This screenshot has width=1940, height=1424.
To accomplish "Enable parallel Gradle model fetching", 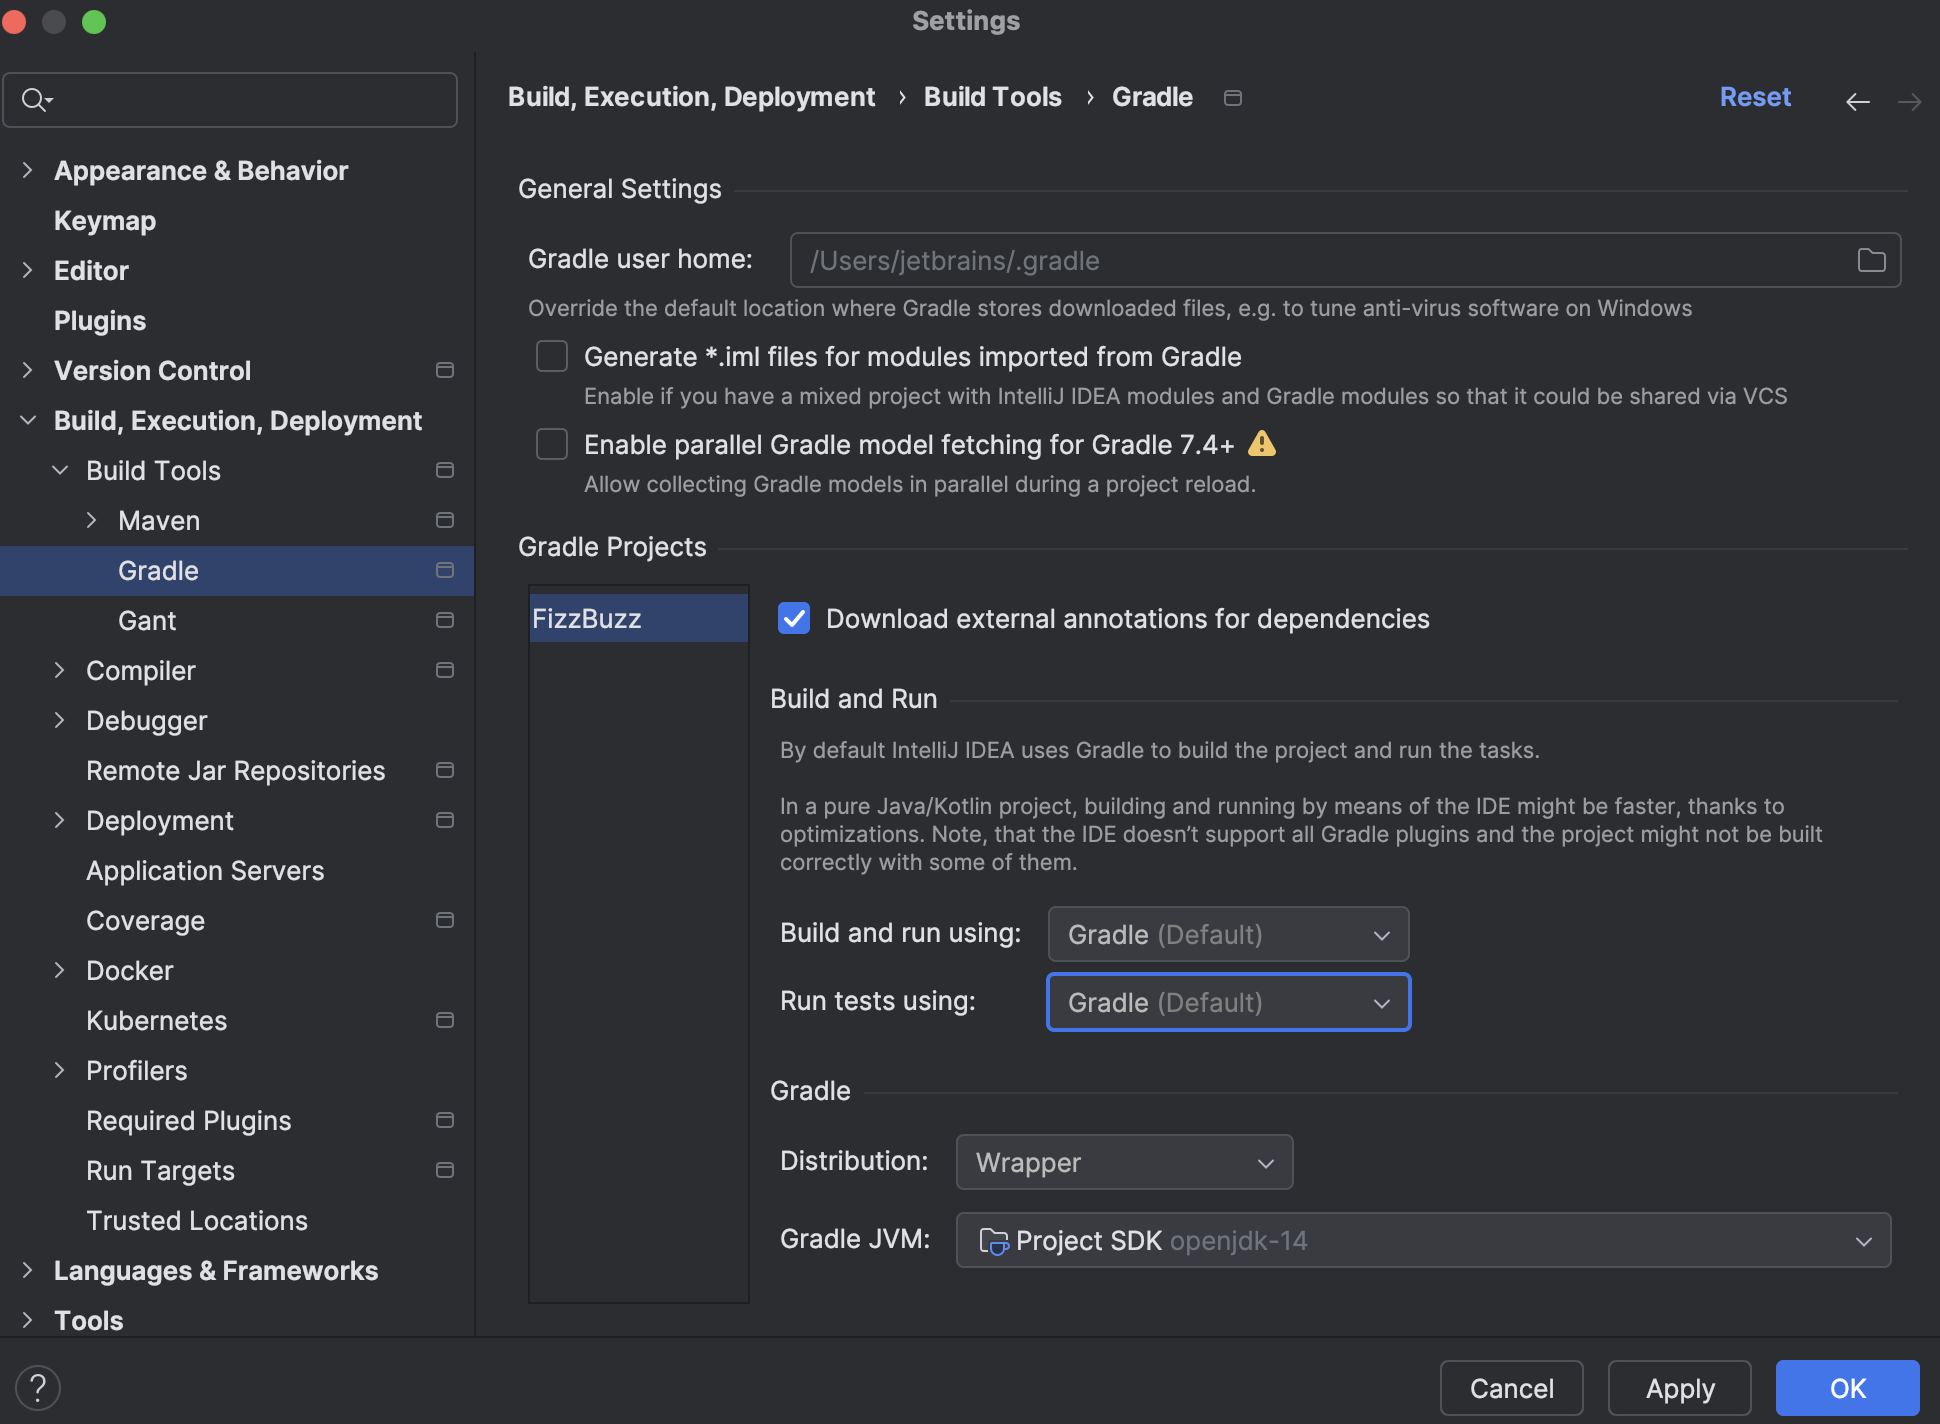I will [551, 443].
